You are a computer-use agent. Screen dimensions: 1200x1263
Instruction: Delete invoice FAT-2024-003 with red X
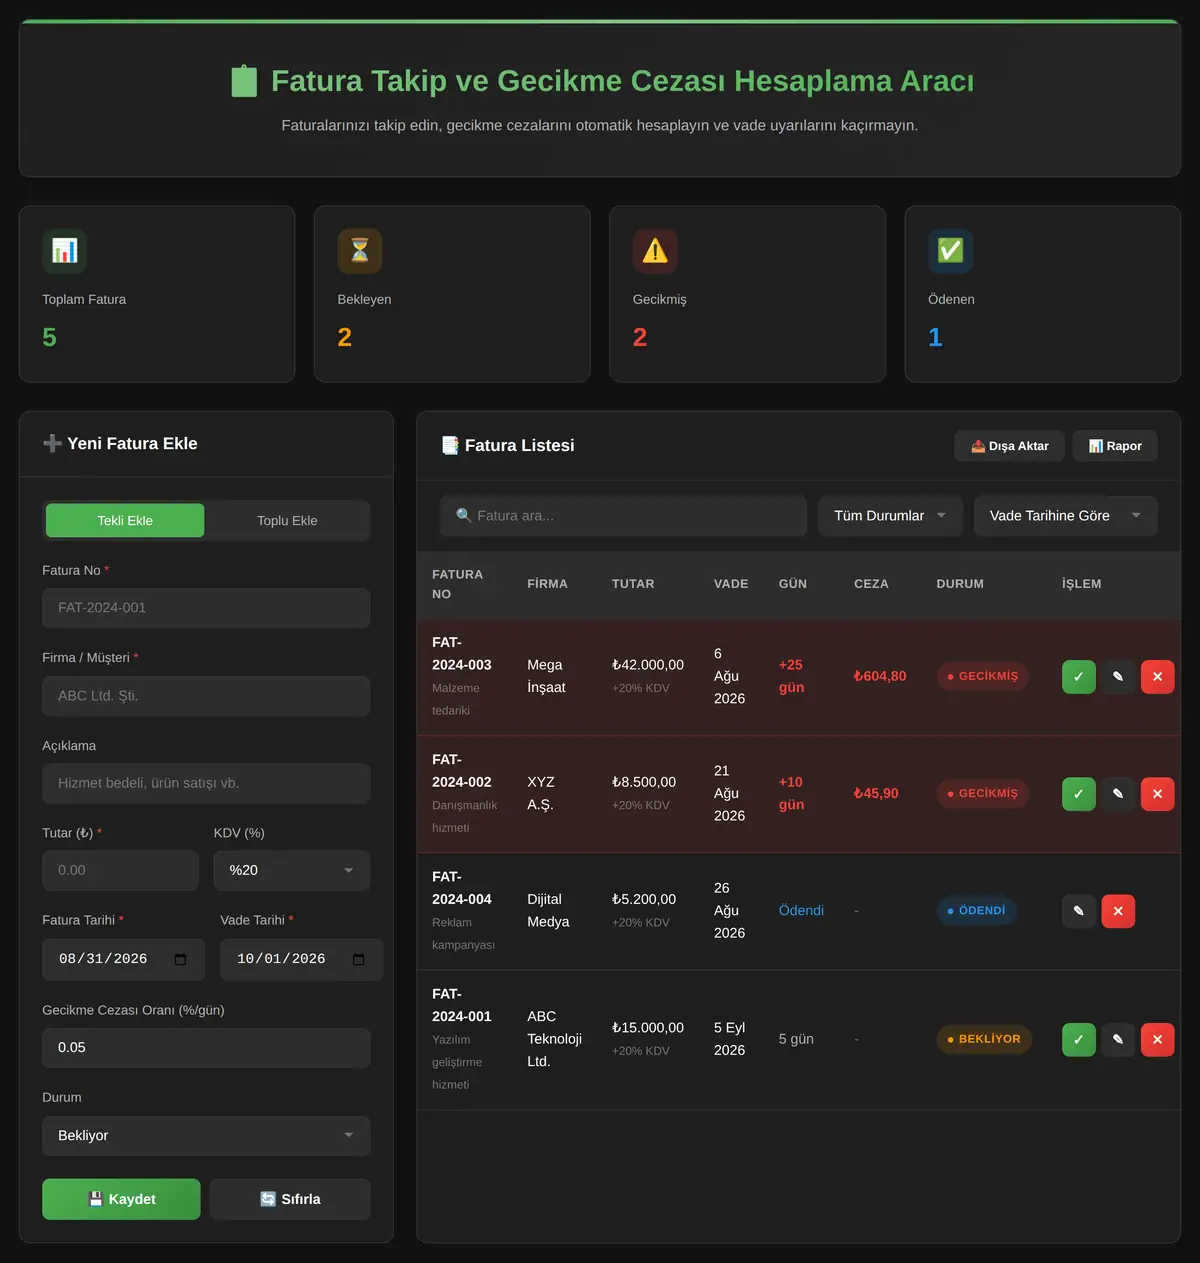coord(1158,677)
